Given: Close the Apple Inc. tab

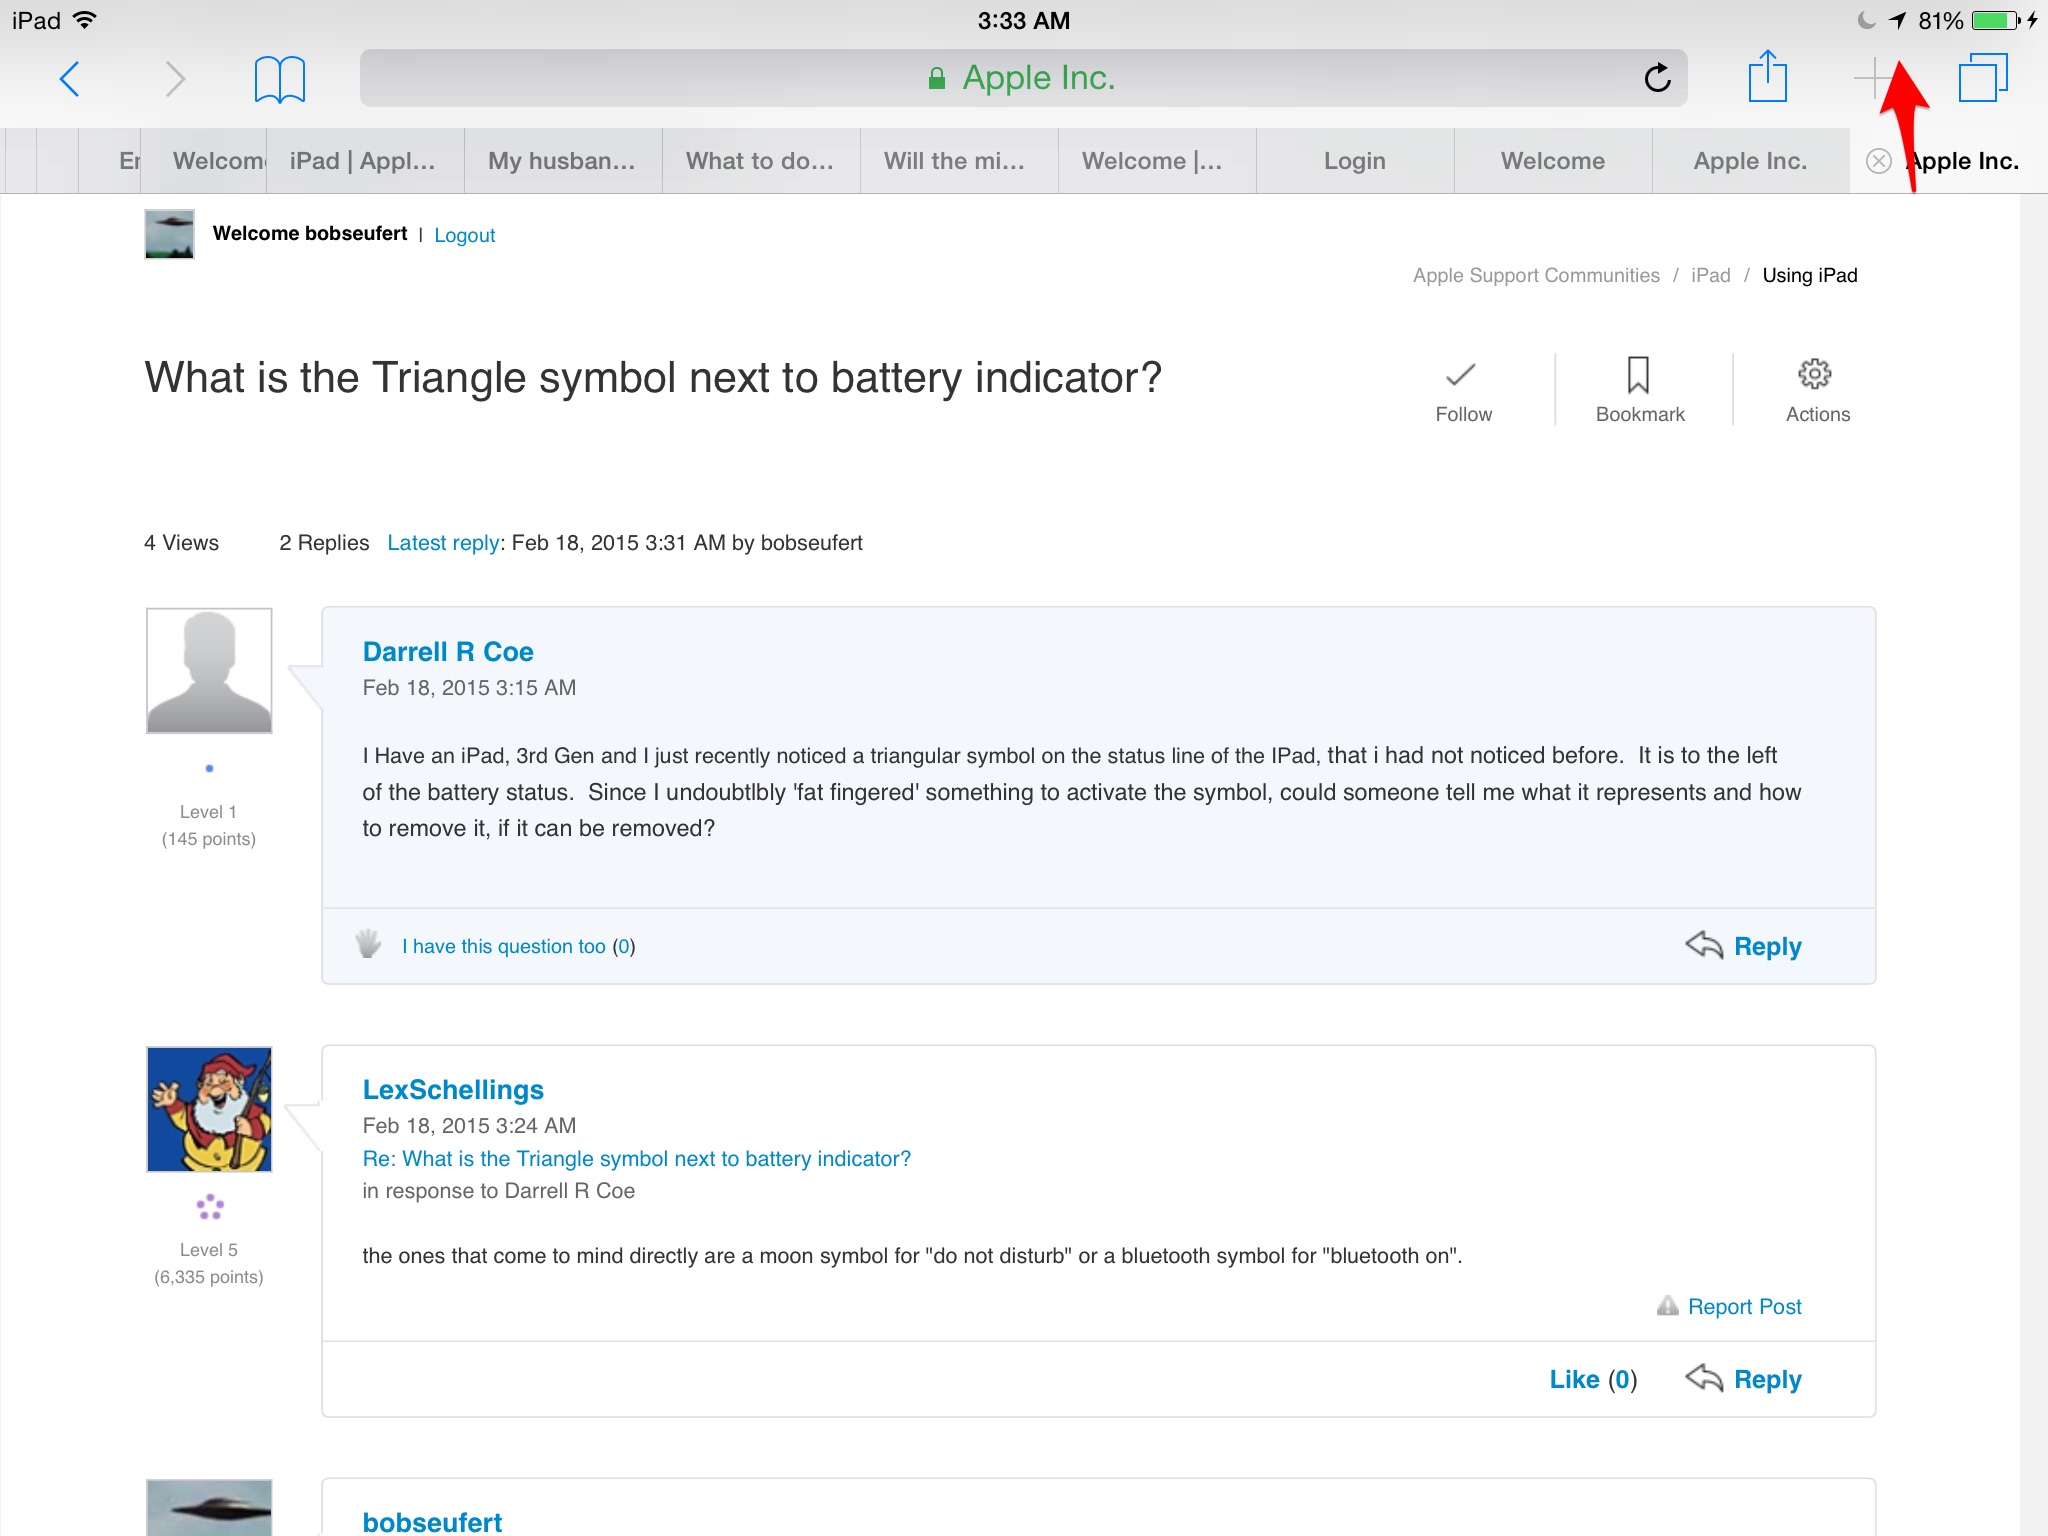Looking at the screenshot, I should pos(1878,161).
